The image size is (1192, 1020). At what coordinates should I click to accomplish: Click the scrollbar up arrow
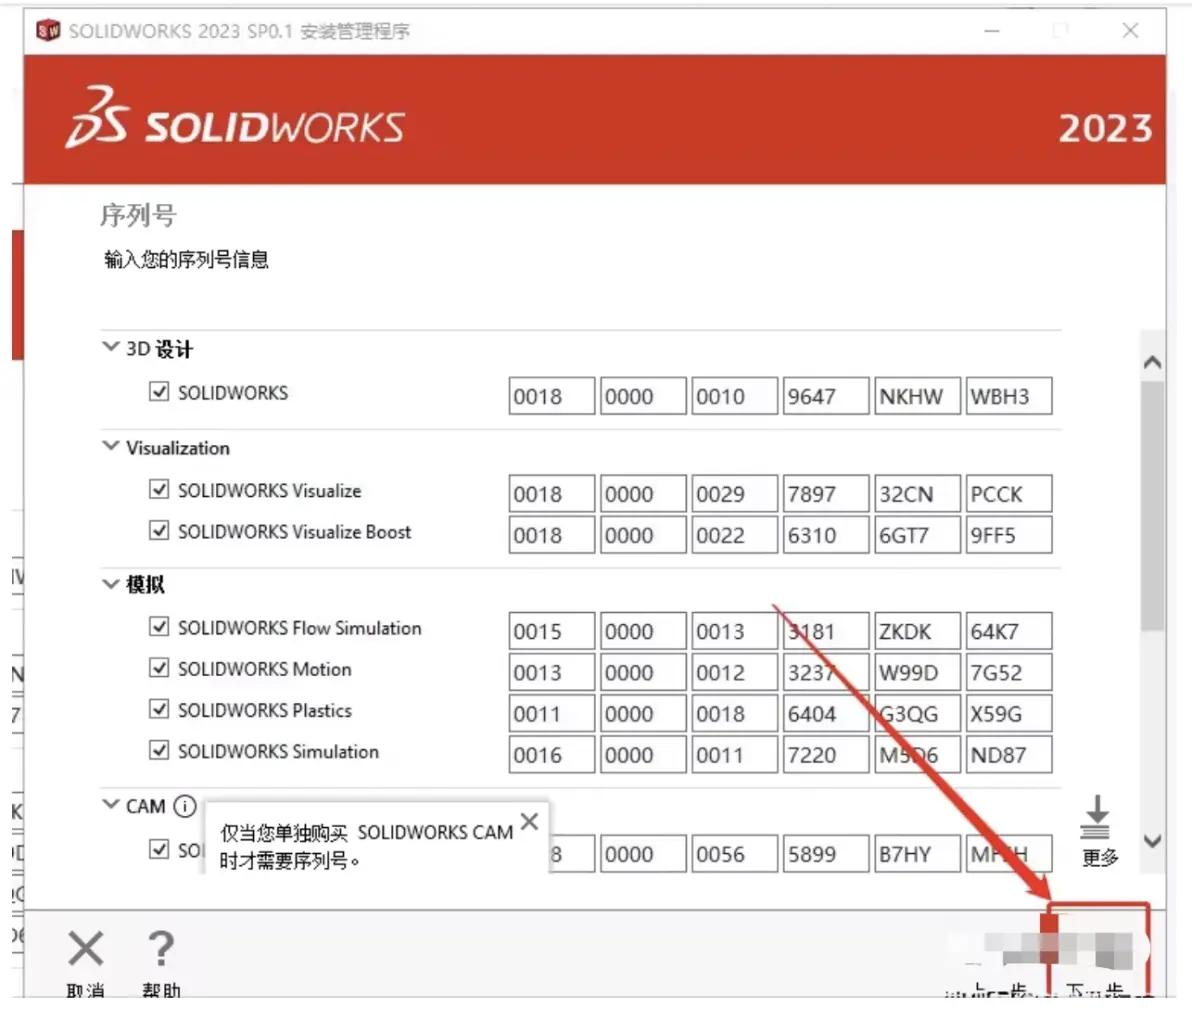pos(1152,363)
